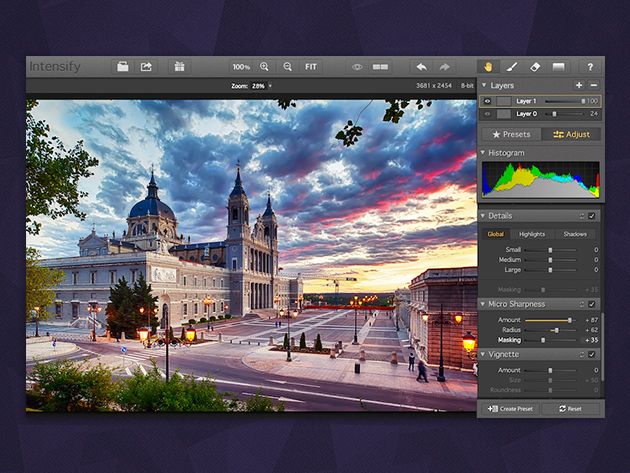Click the Micro Sharpness Amount slider handle
Viewport: 630px width, 473px height.
click(570, 319)
